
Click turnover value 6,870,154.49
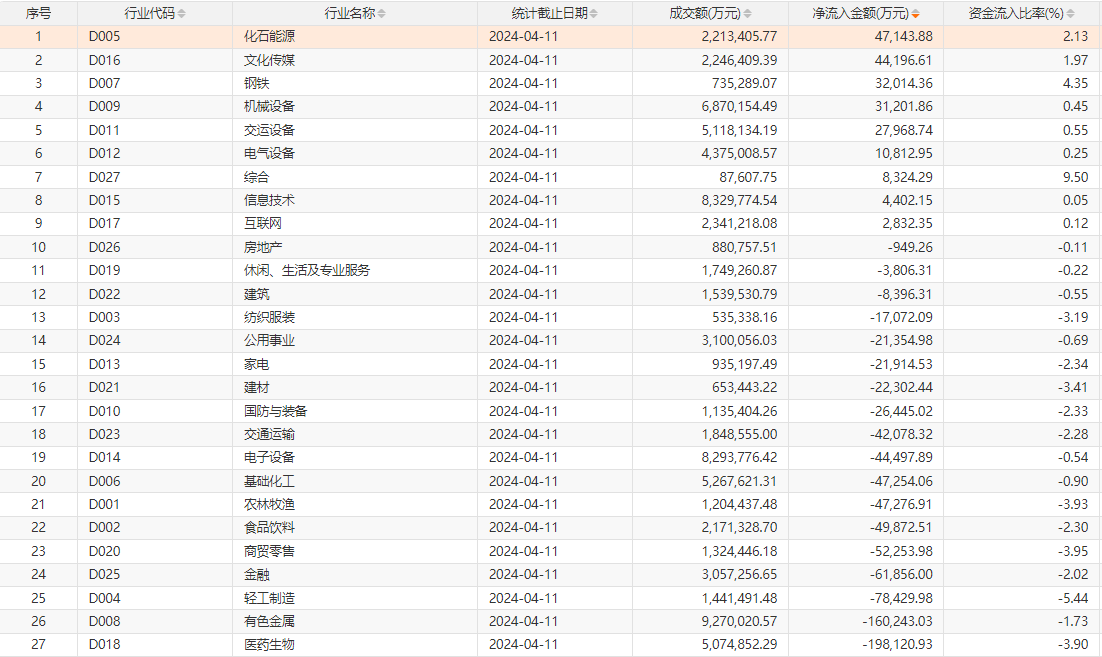[739, 107]
